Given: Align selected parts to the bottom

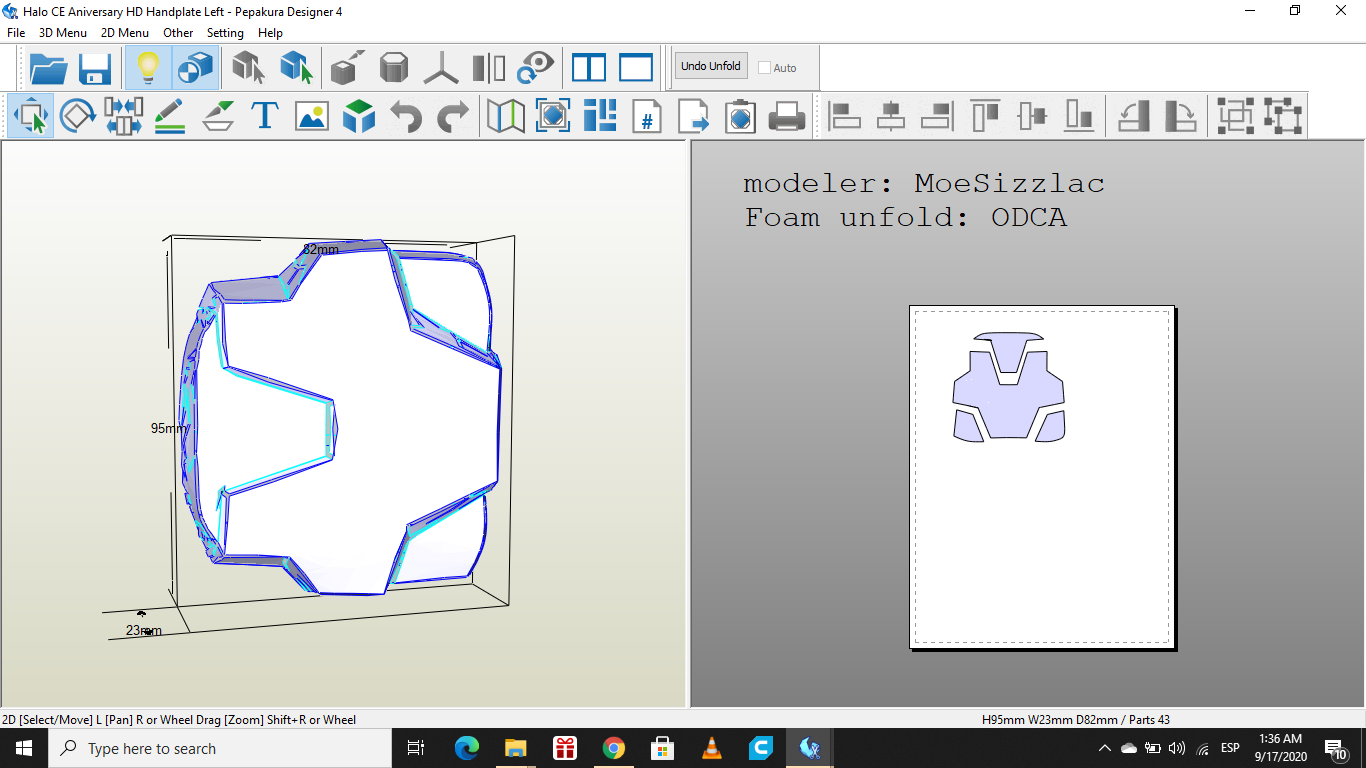Looking at the screenshot, I should tap(1079, 116).
